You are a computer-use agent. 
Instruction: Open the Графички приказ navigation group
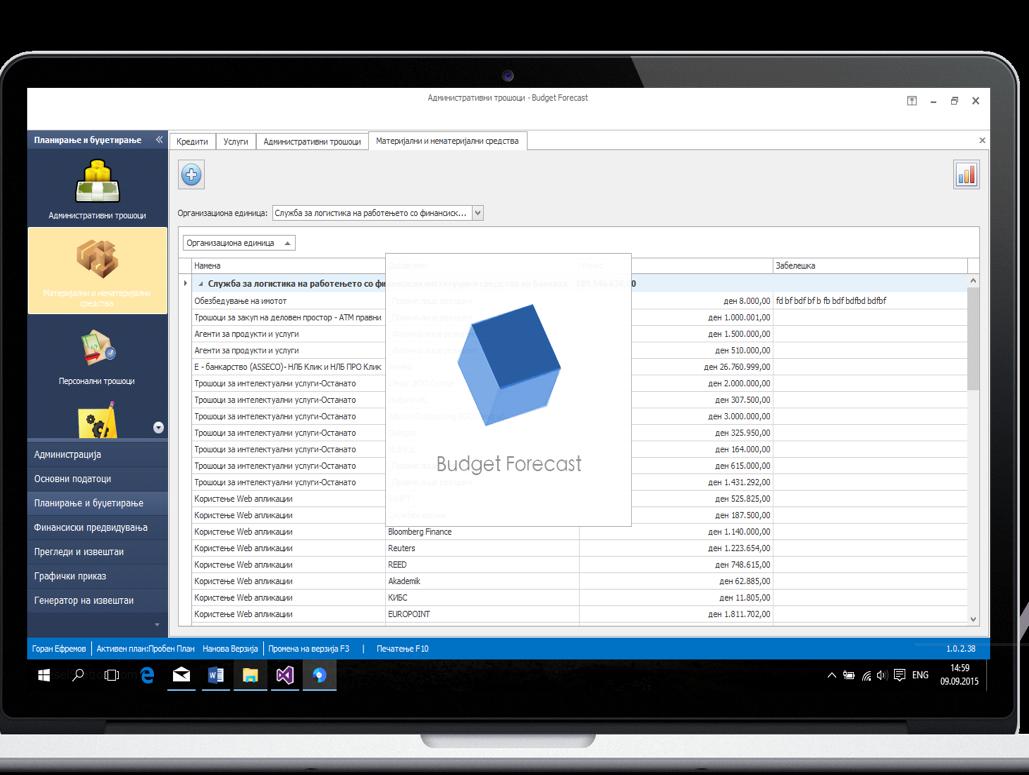(97, 576)
